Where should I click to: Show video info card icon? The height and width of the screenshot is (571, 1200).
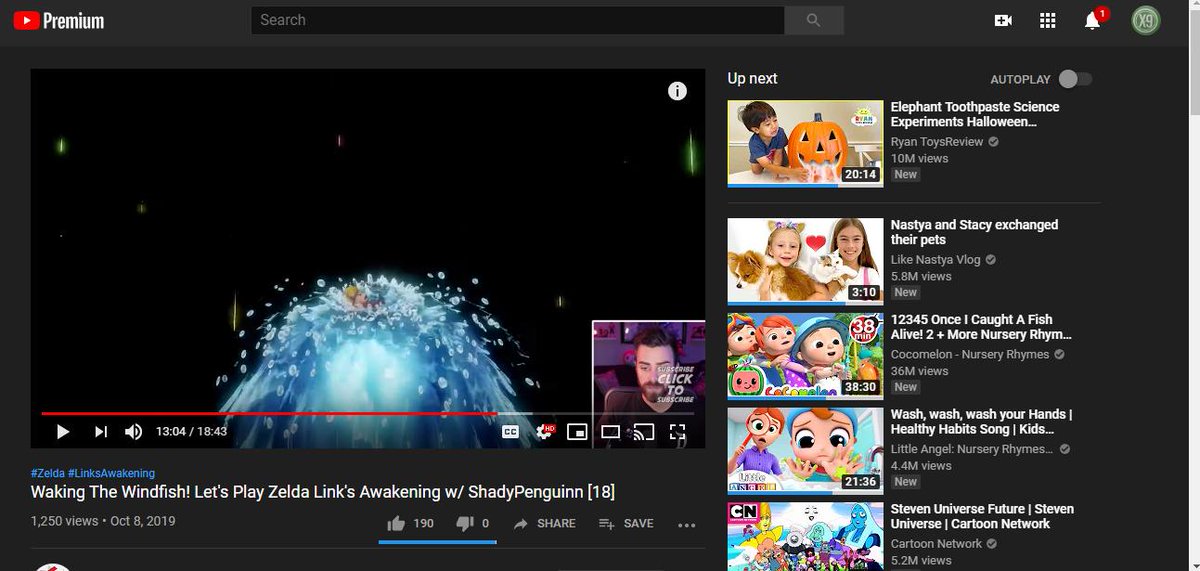(678, 91)
